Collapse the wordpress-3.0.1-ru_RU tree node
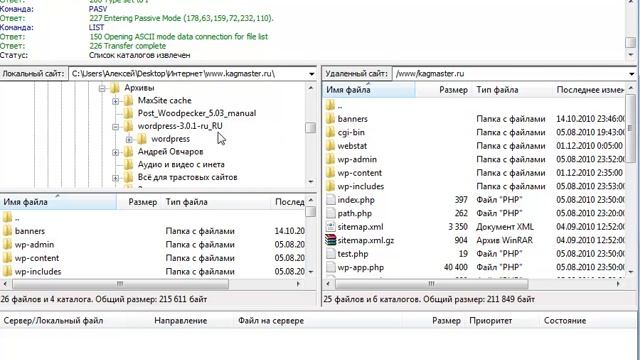The width and height of the screenshot is (640, 360). tap(116, 127)
